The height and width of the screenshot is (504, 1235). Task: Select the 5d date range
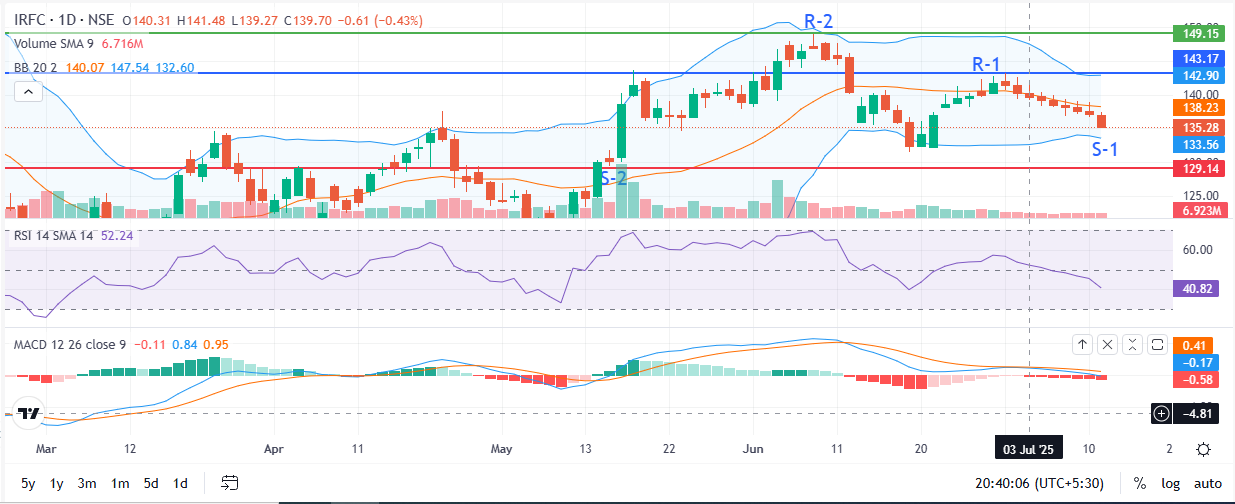(151, 483)
